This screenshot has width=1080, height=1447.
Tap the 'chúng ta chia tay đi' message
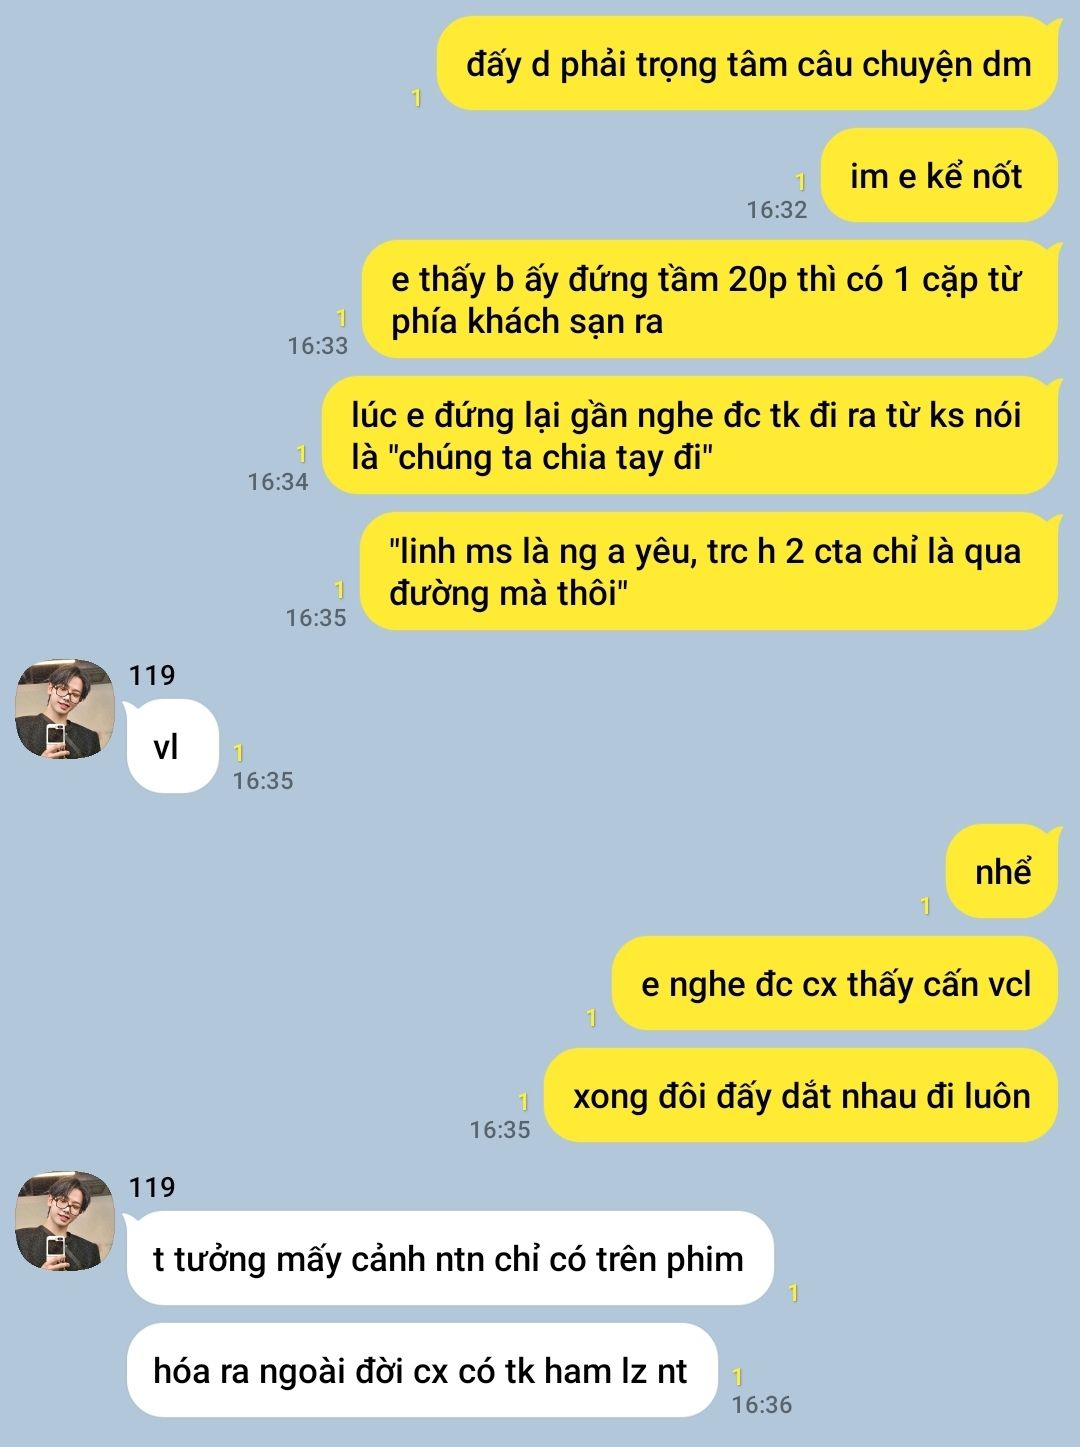click(x=689, y=435)
